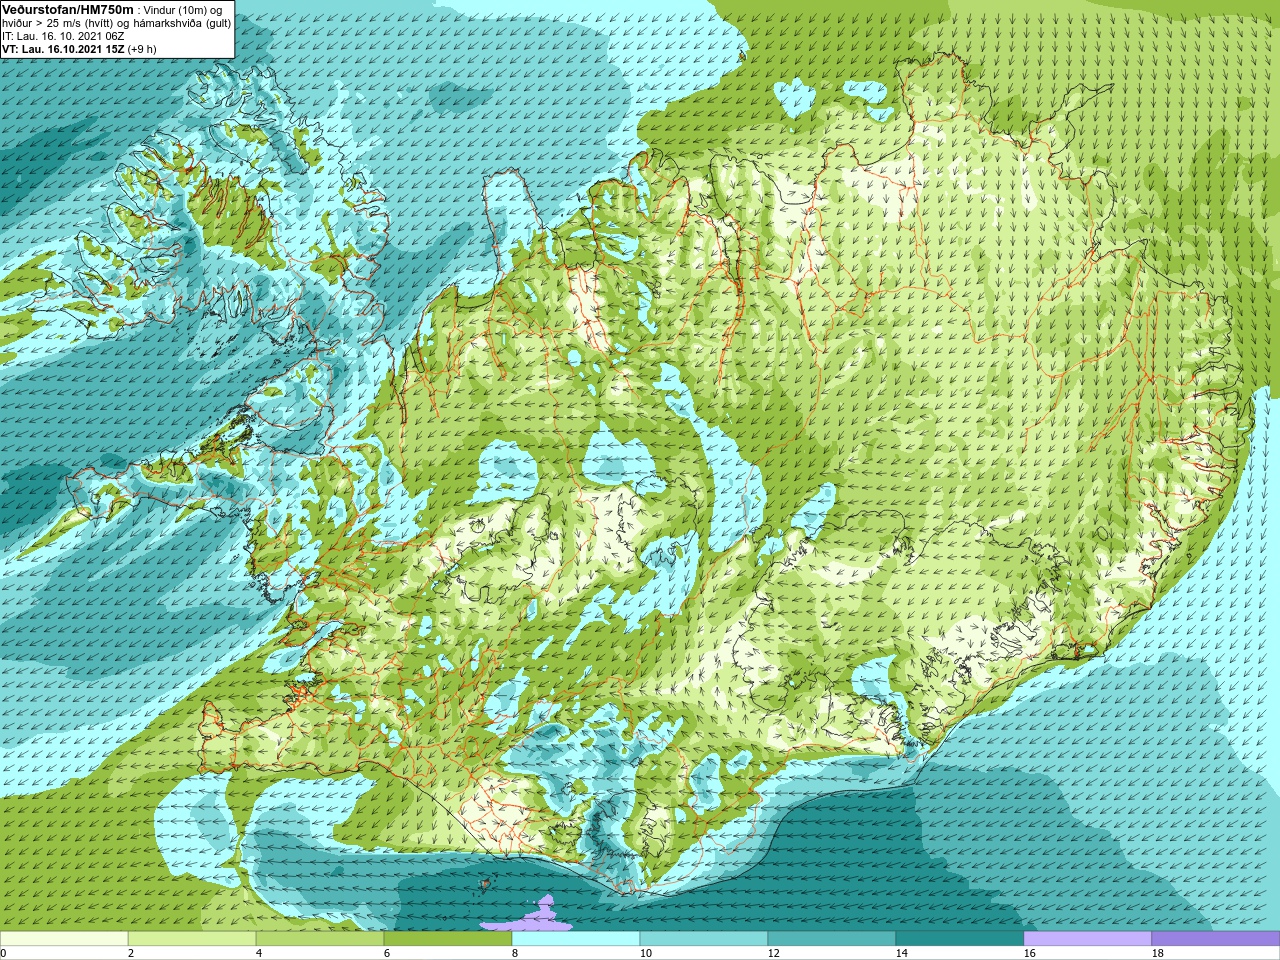This screenshot has width=1280, height=960.
Task: Click the scale label "10"
Action: click(x=645, y=953)
